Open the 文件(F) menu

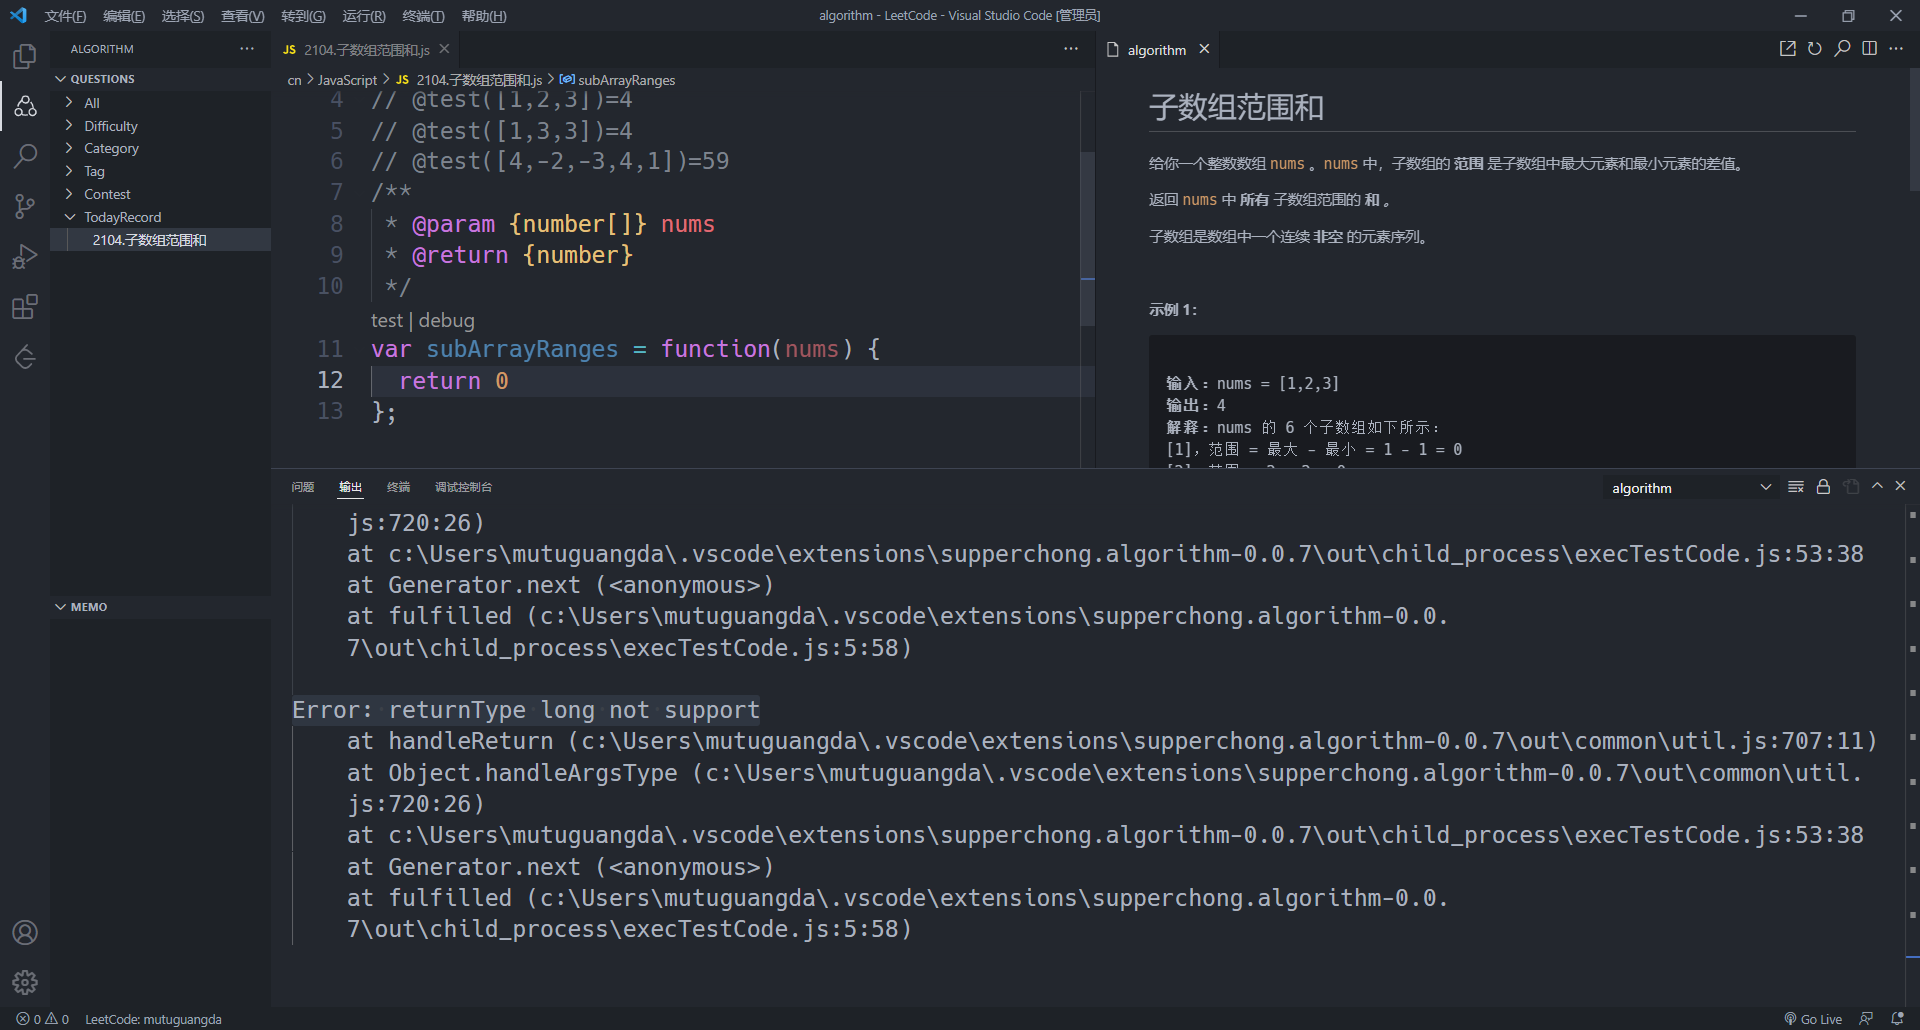click(64, 15)
